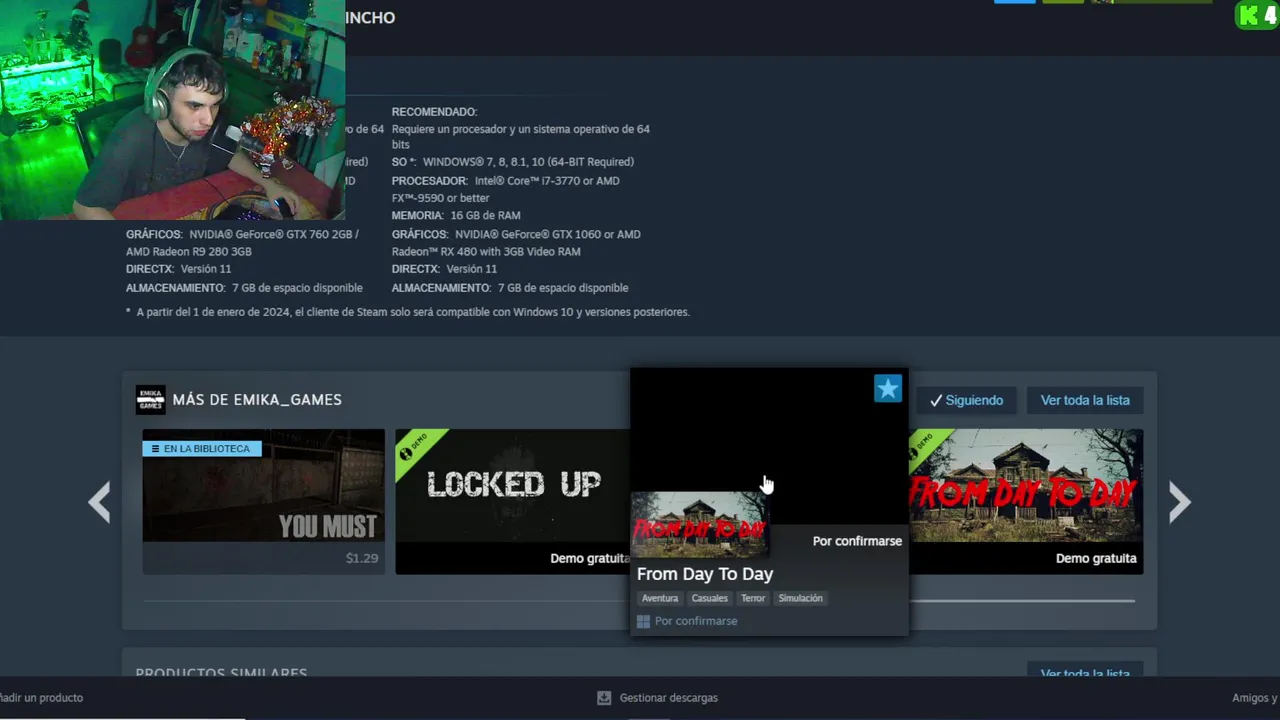Open Ver toda la lista for Emika_Games

coord(1085,400)
